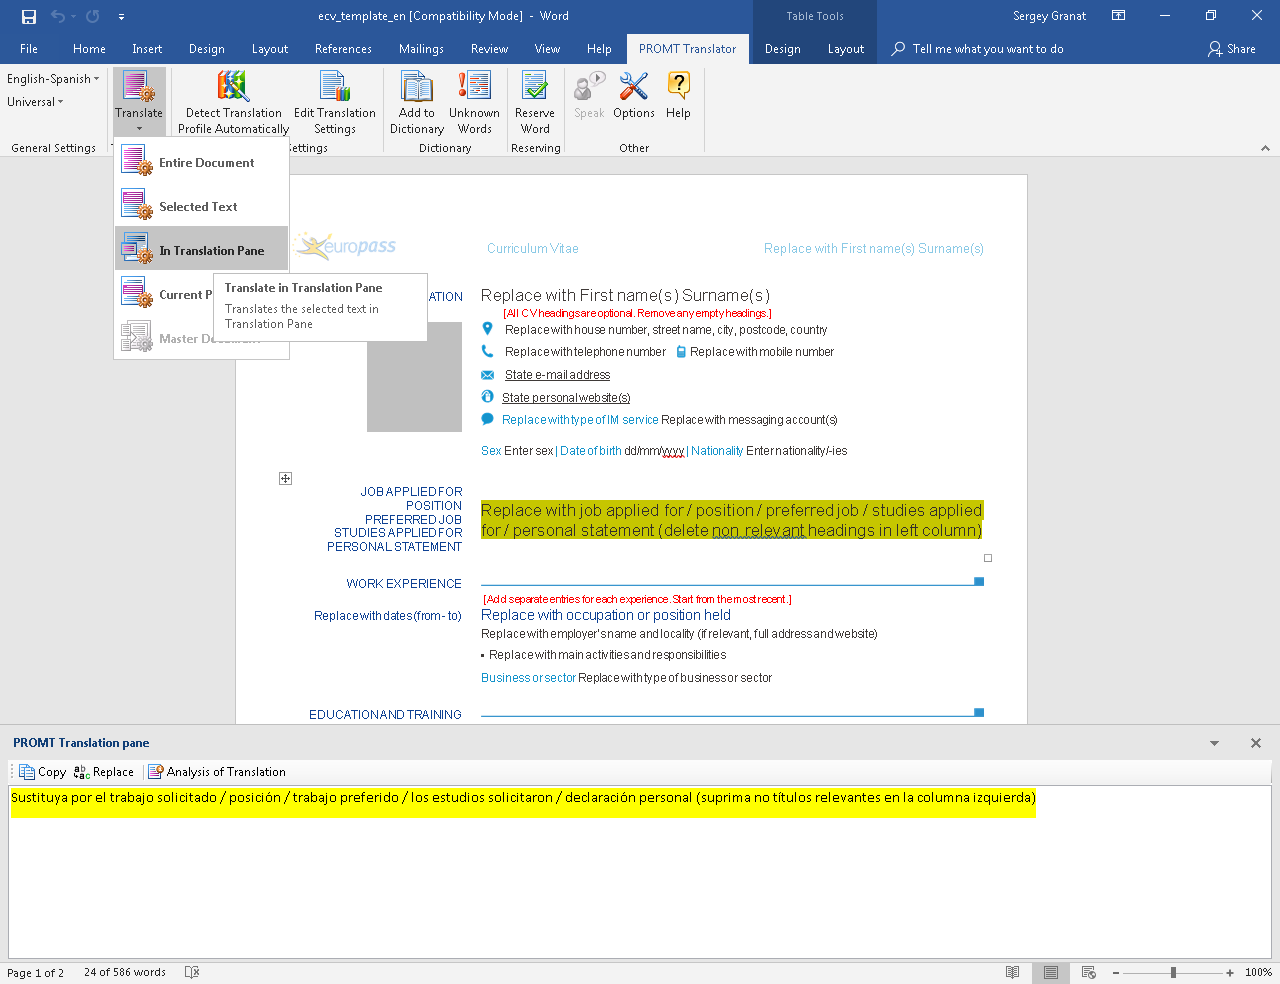The width and height of the screenshot is (1280, 984).
Task: Save document with the floppy disk icon
Action: (29, 16)
